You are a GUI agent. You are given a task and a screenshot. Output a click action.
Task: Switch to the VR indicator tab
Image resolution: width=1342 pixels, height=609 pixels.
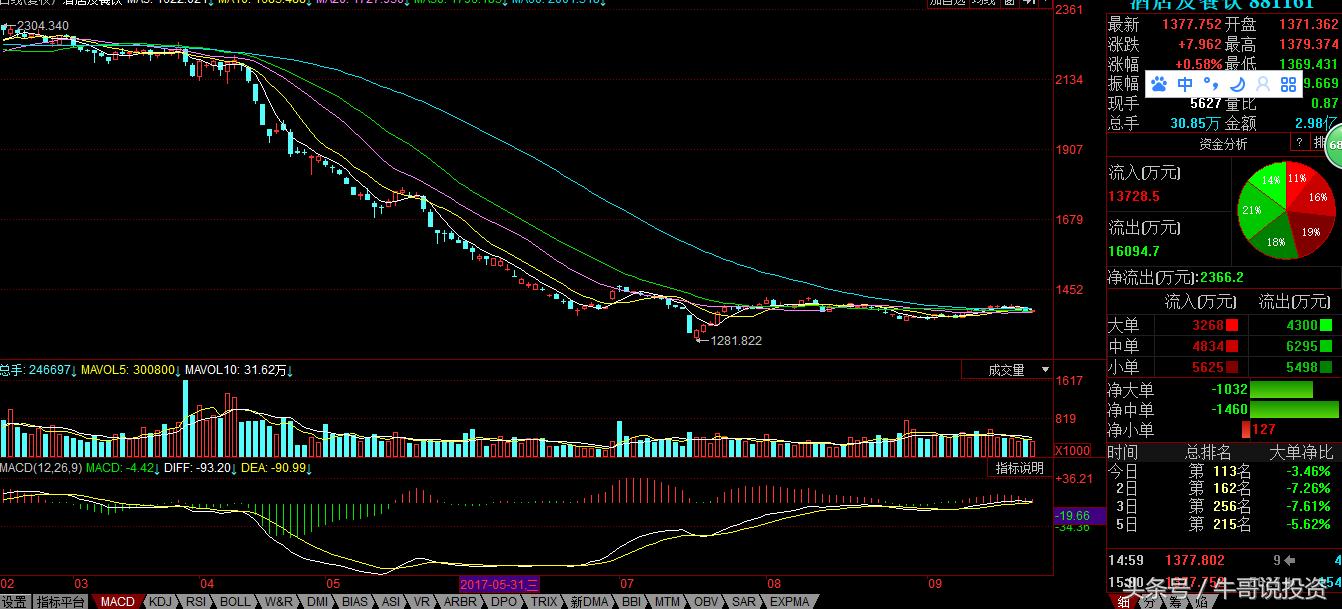[422, 601]
